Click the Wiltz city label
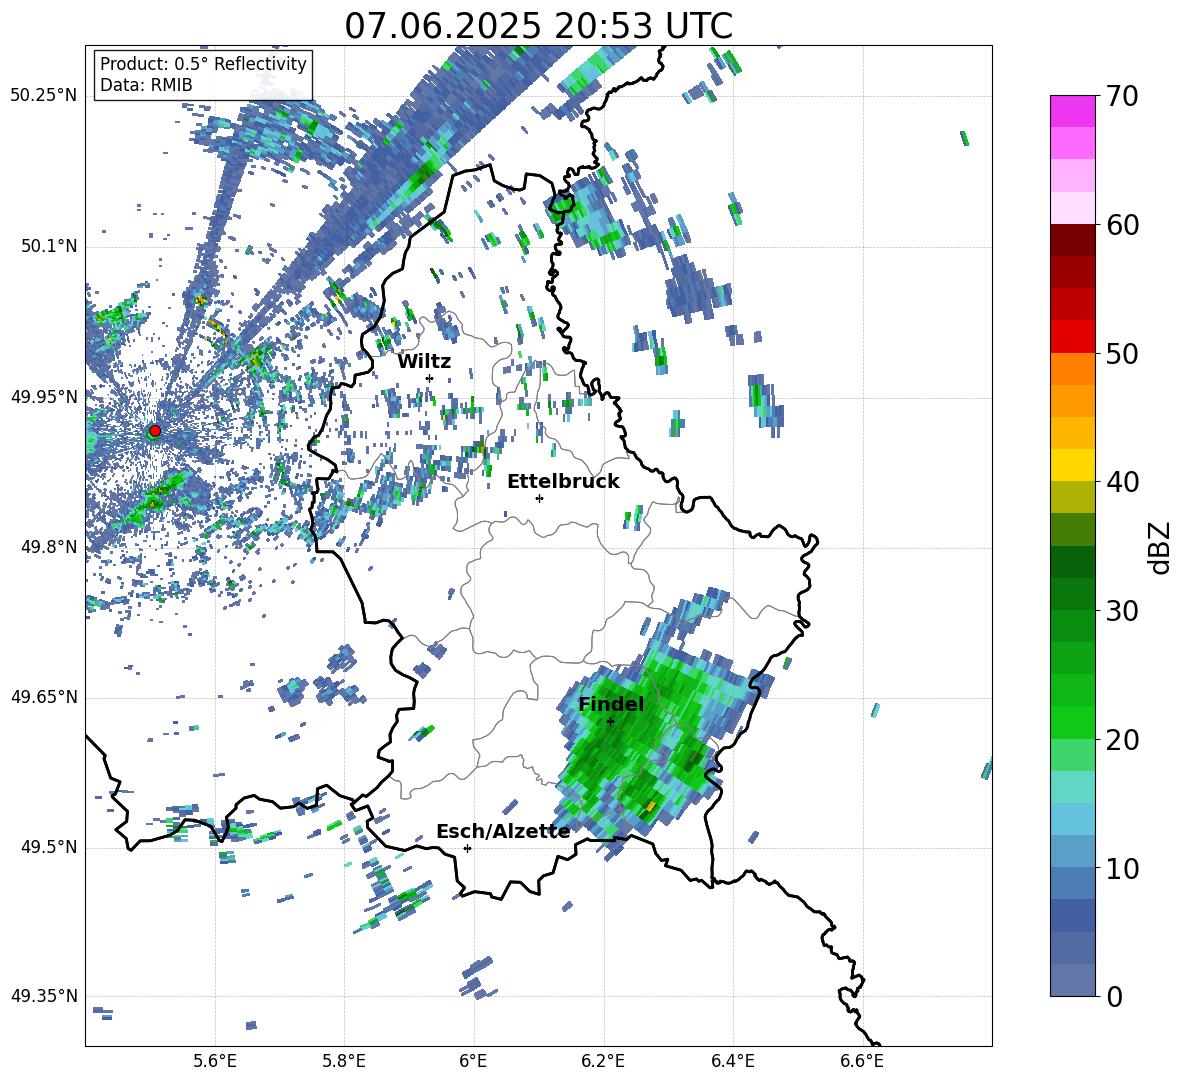 pos(424,362)
